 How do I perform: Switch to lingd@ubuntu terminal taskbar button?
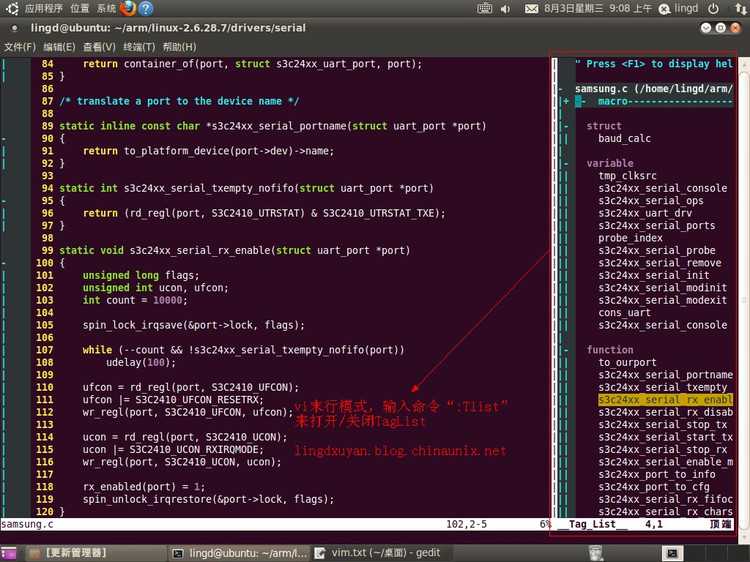point(240,553)
